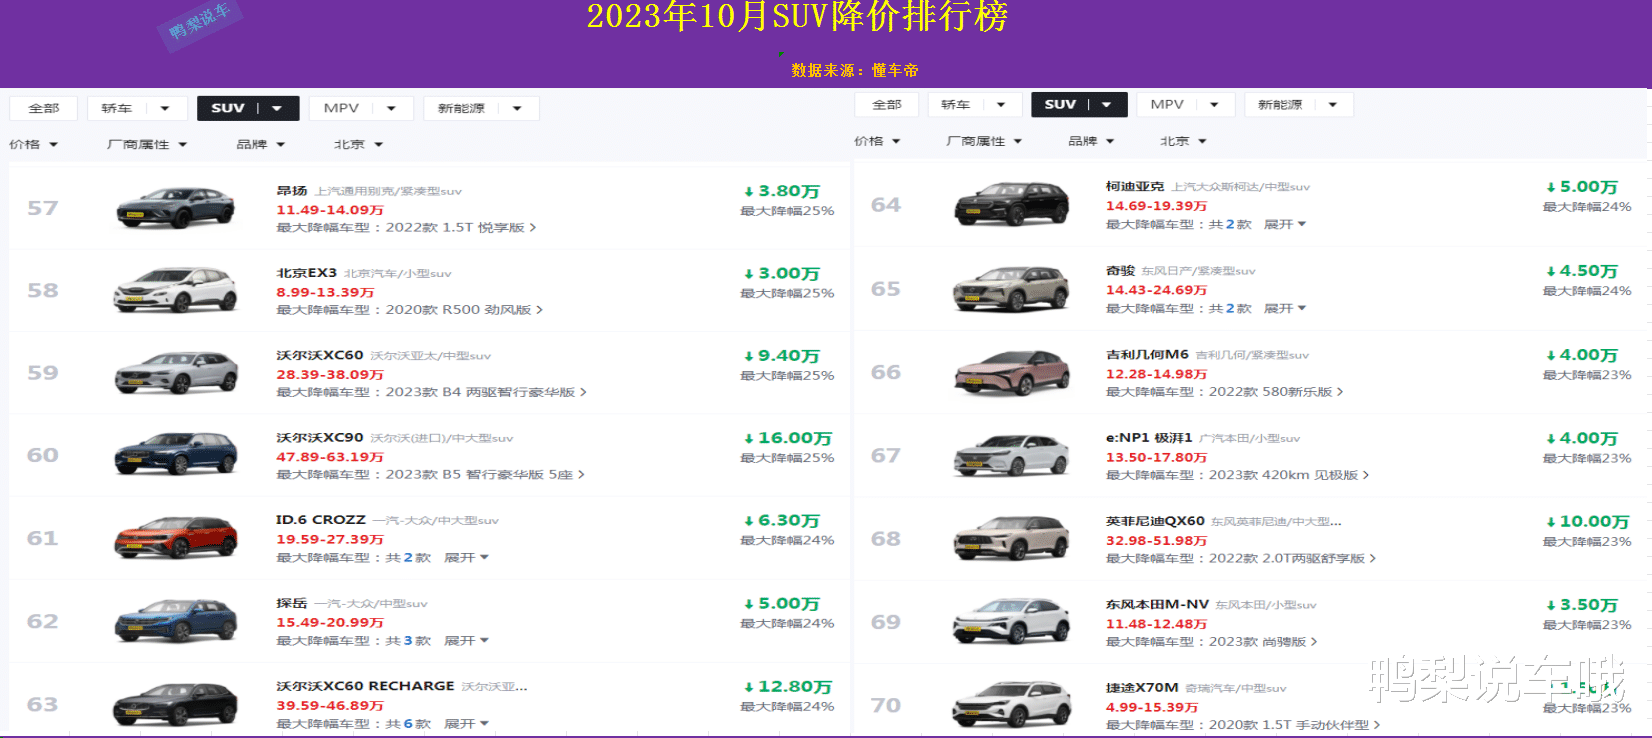Open the ID.6 CROZZ model name link
Image resolution: width=1652 pixels, height=738 pixels.
(321, 520)
